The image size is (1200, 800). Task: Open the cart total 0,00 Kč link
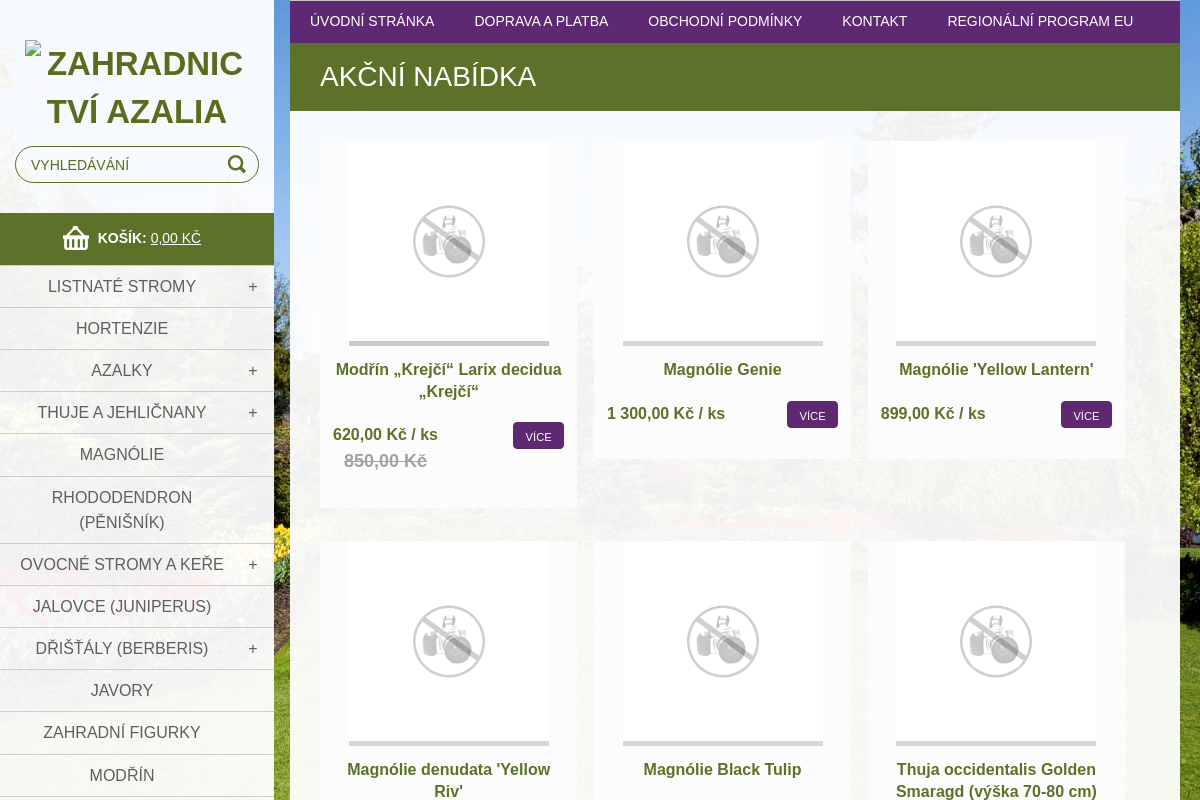176,238
